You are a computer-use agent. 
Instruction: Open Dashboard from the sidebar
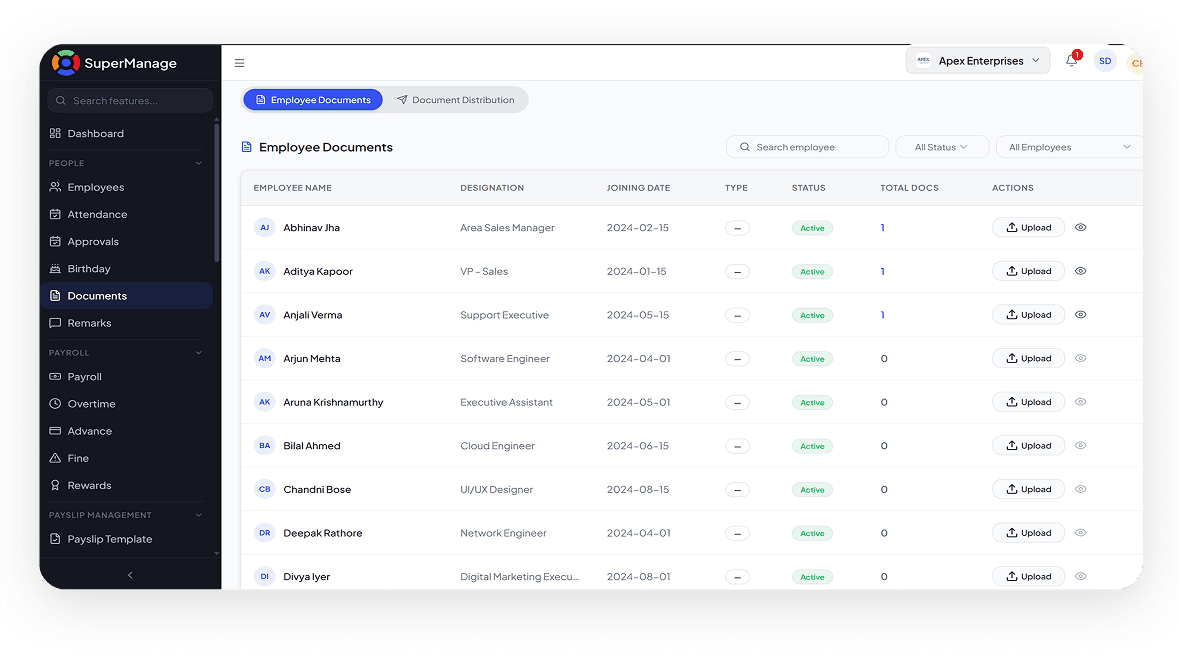coord(126,133)
